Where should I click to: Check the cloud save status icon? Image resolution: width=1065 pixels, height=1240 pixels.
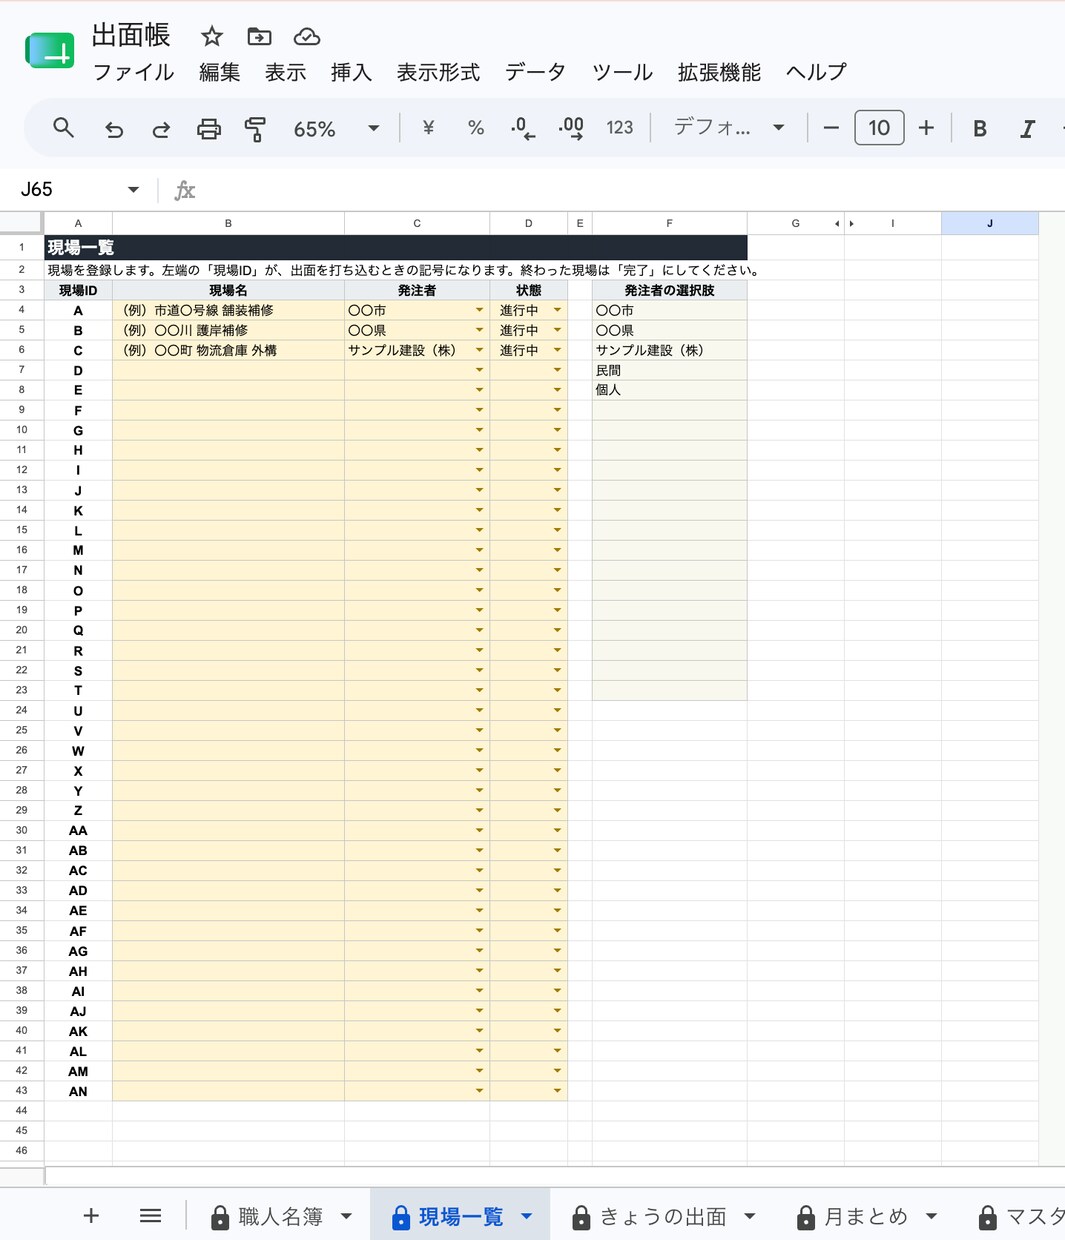pyautogui.click(x=307, y=37)
